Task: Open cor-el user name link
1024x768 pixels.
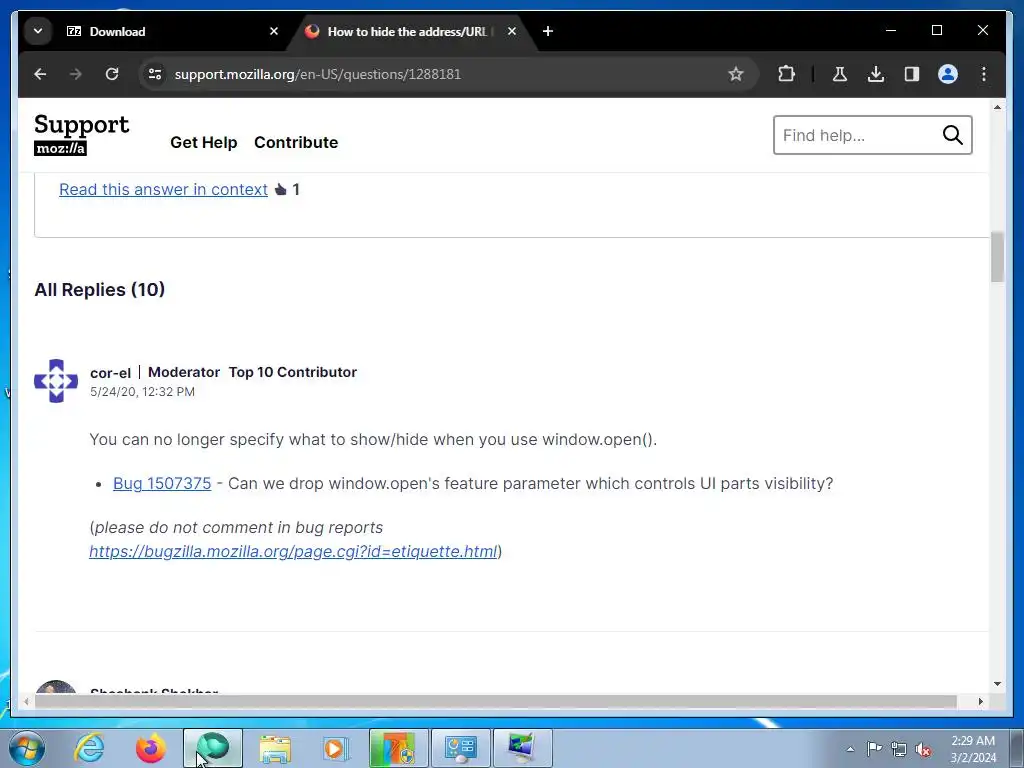Action: [110, 372]
